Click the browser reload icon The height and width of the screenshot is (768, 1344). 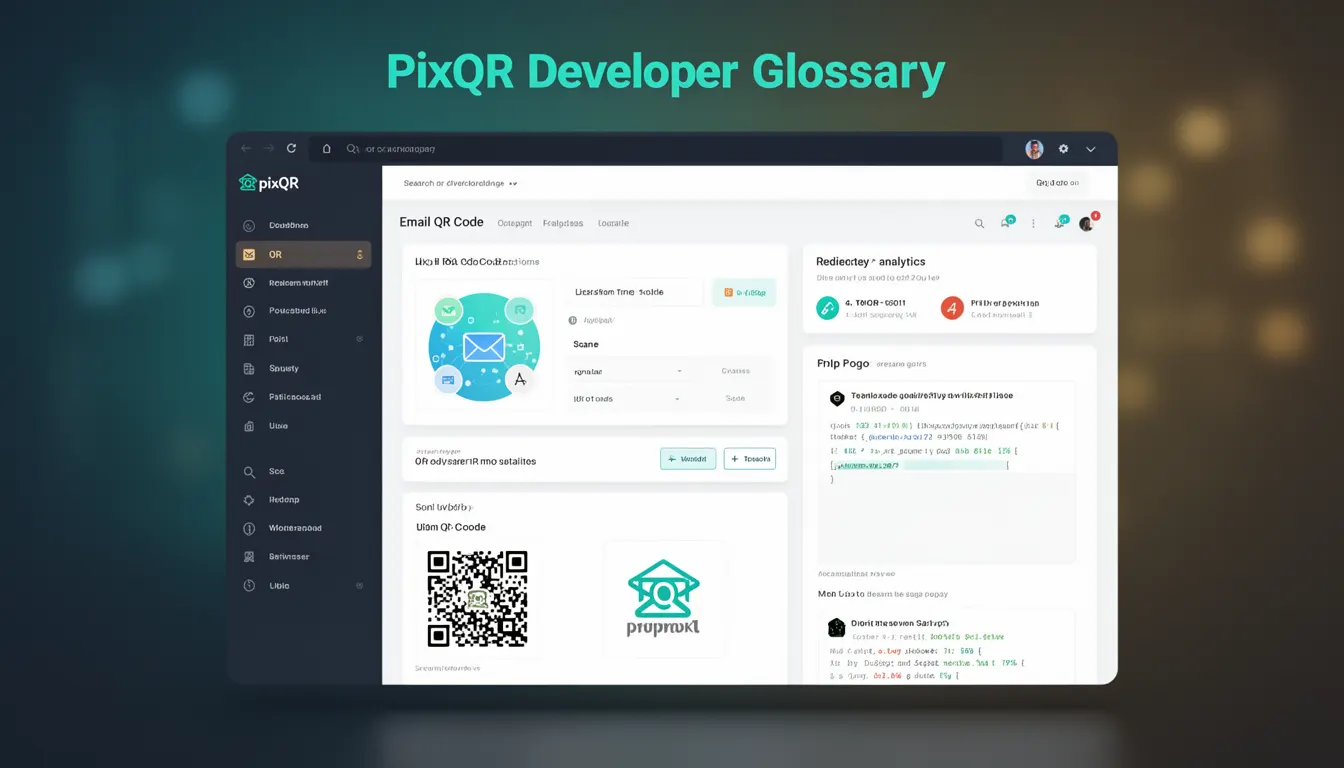[291, 148]
